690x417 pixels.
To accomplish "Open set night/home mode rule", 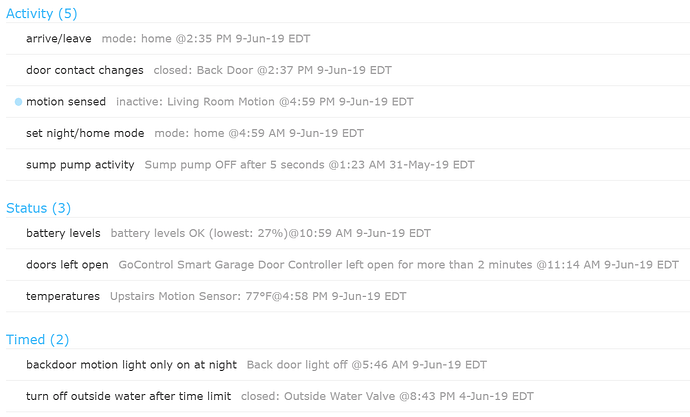I will pyautogui.click(x=85, y=133).
